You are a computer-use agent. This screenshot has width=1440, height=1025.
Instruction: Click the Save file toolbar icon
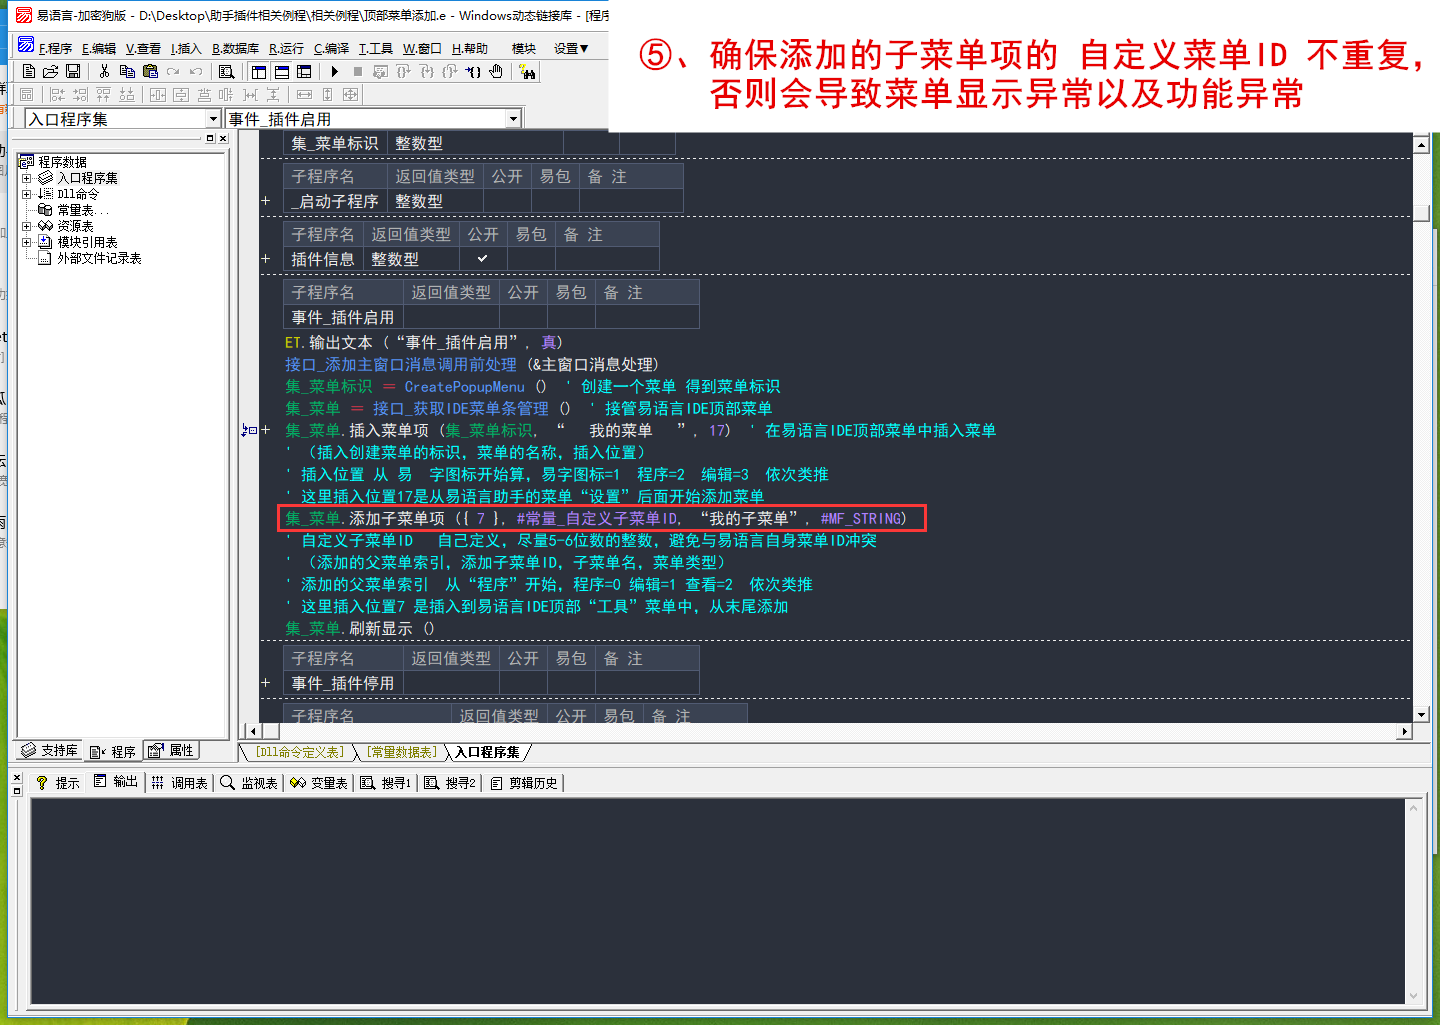(73, 72)
